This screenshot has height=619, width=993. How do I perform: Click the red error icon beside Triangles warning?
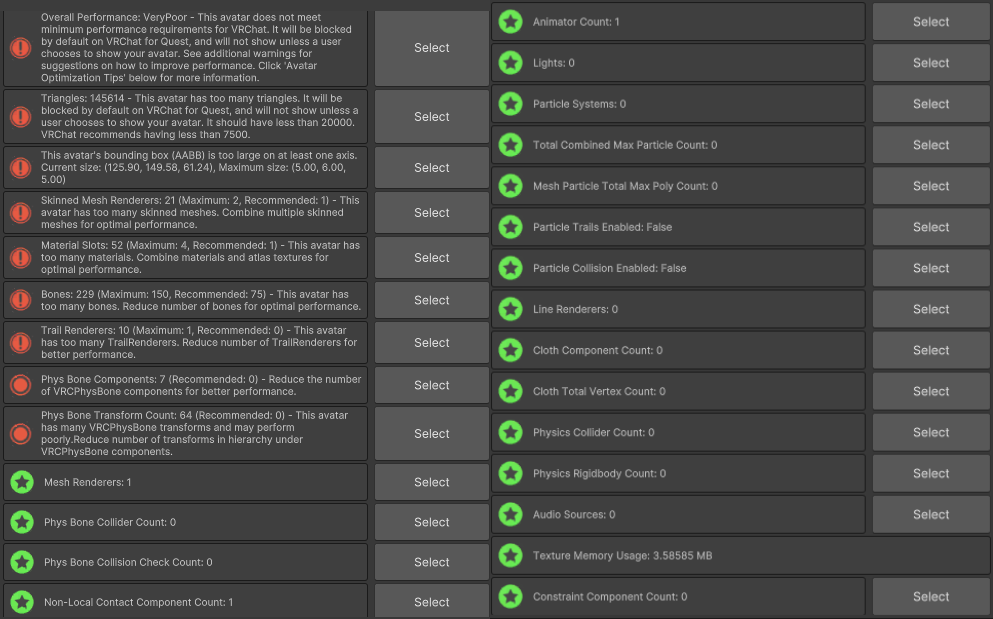pos(20,117)
